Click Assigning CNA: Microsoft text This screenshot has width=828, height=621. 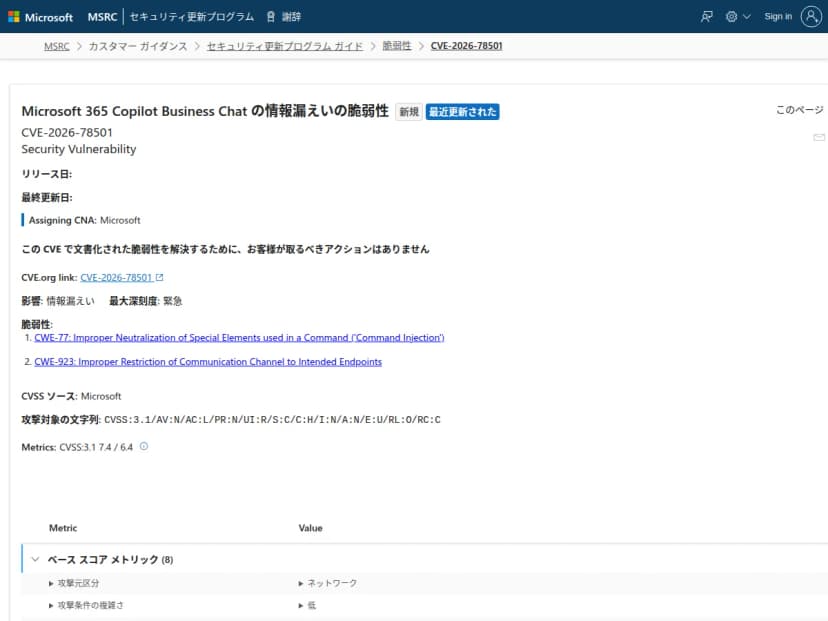click(x=84, y=220)
